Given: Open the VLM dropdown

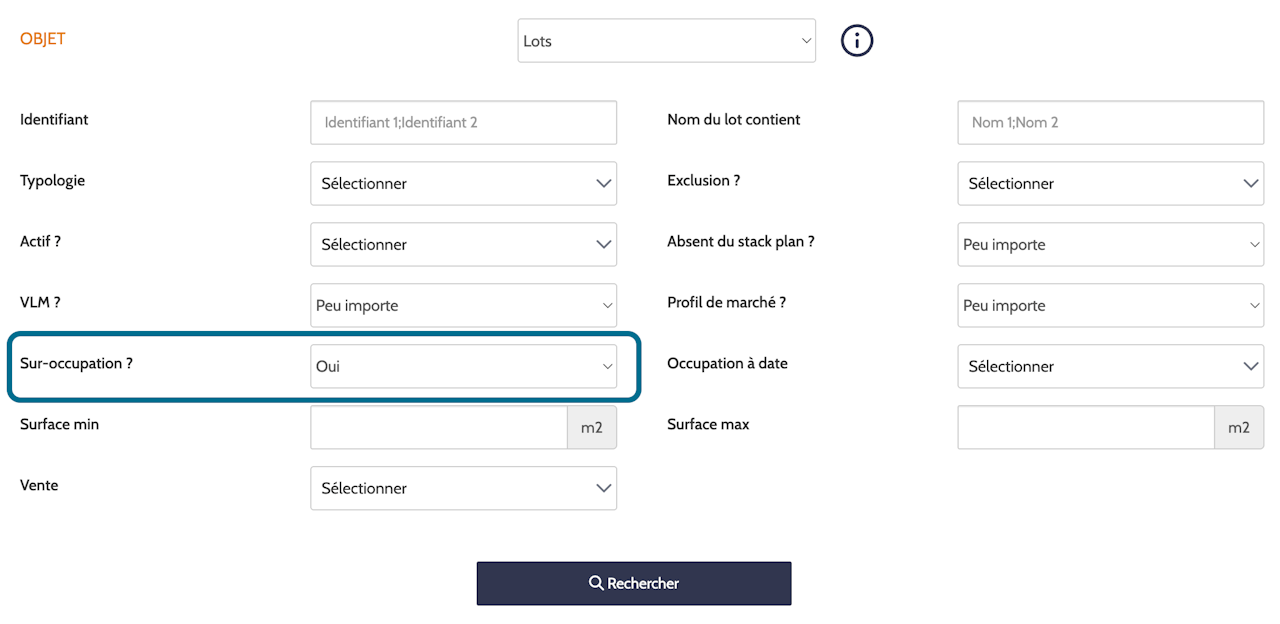Looking at the screenshot, I should 463,305.
